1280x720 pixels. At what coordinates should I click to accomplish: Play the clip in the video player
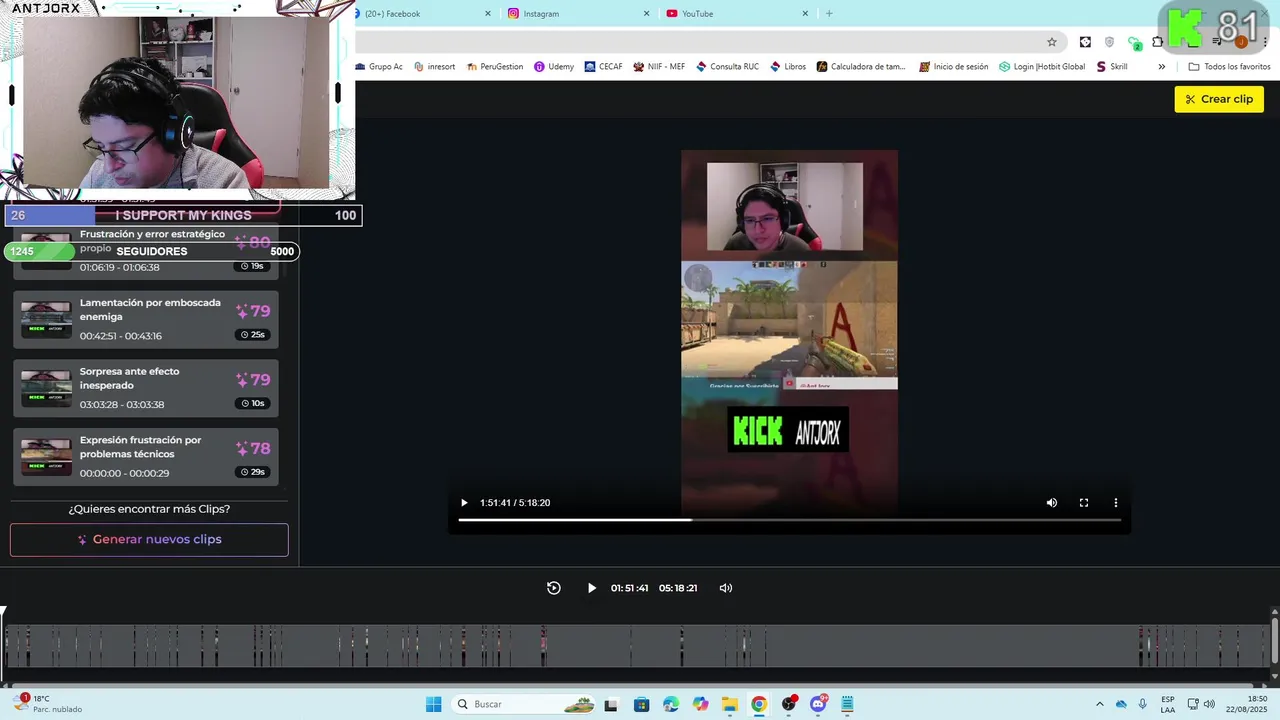(464, 503)
